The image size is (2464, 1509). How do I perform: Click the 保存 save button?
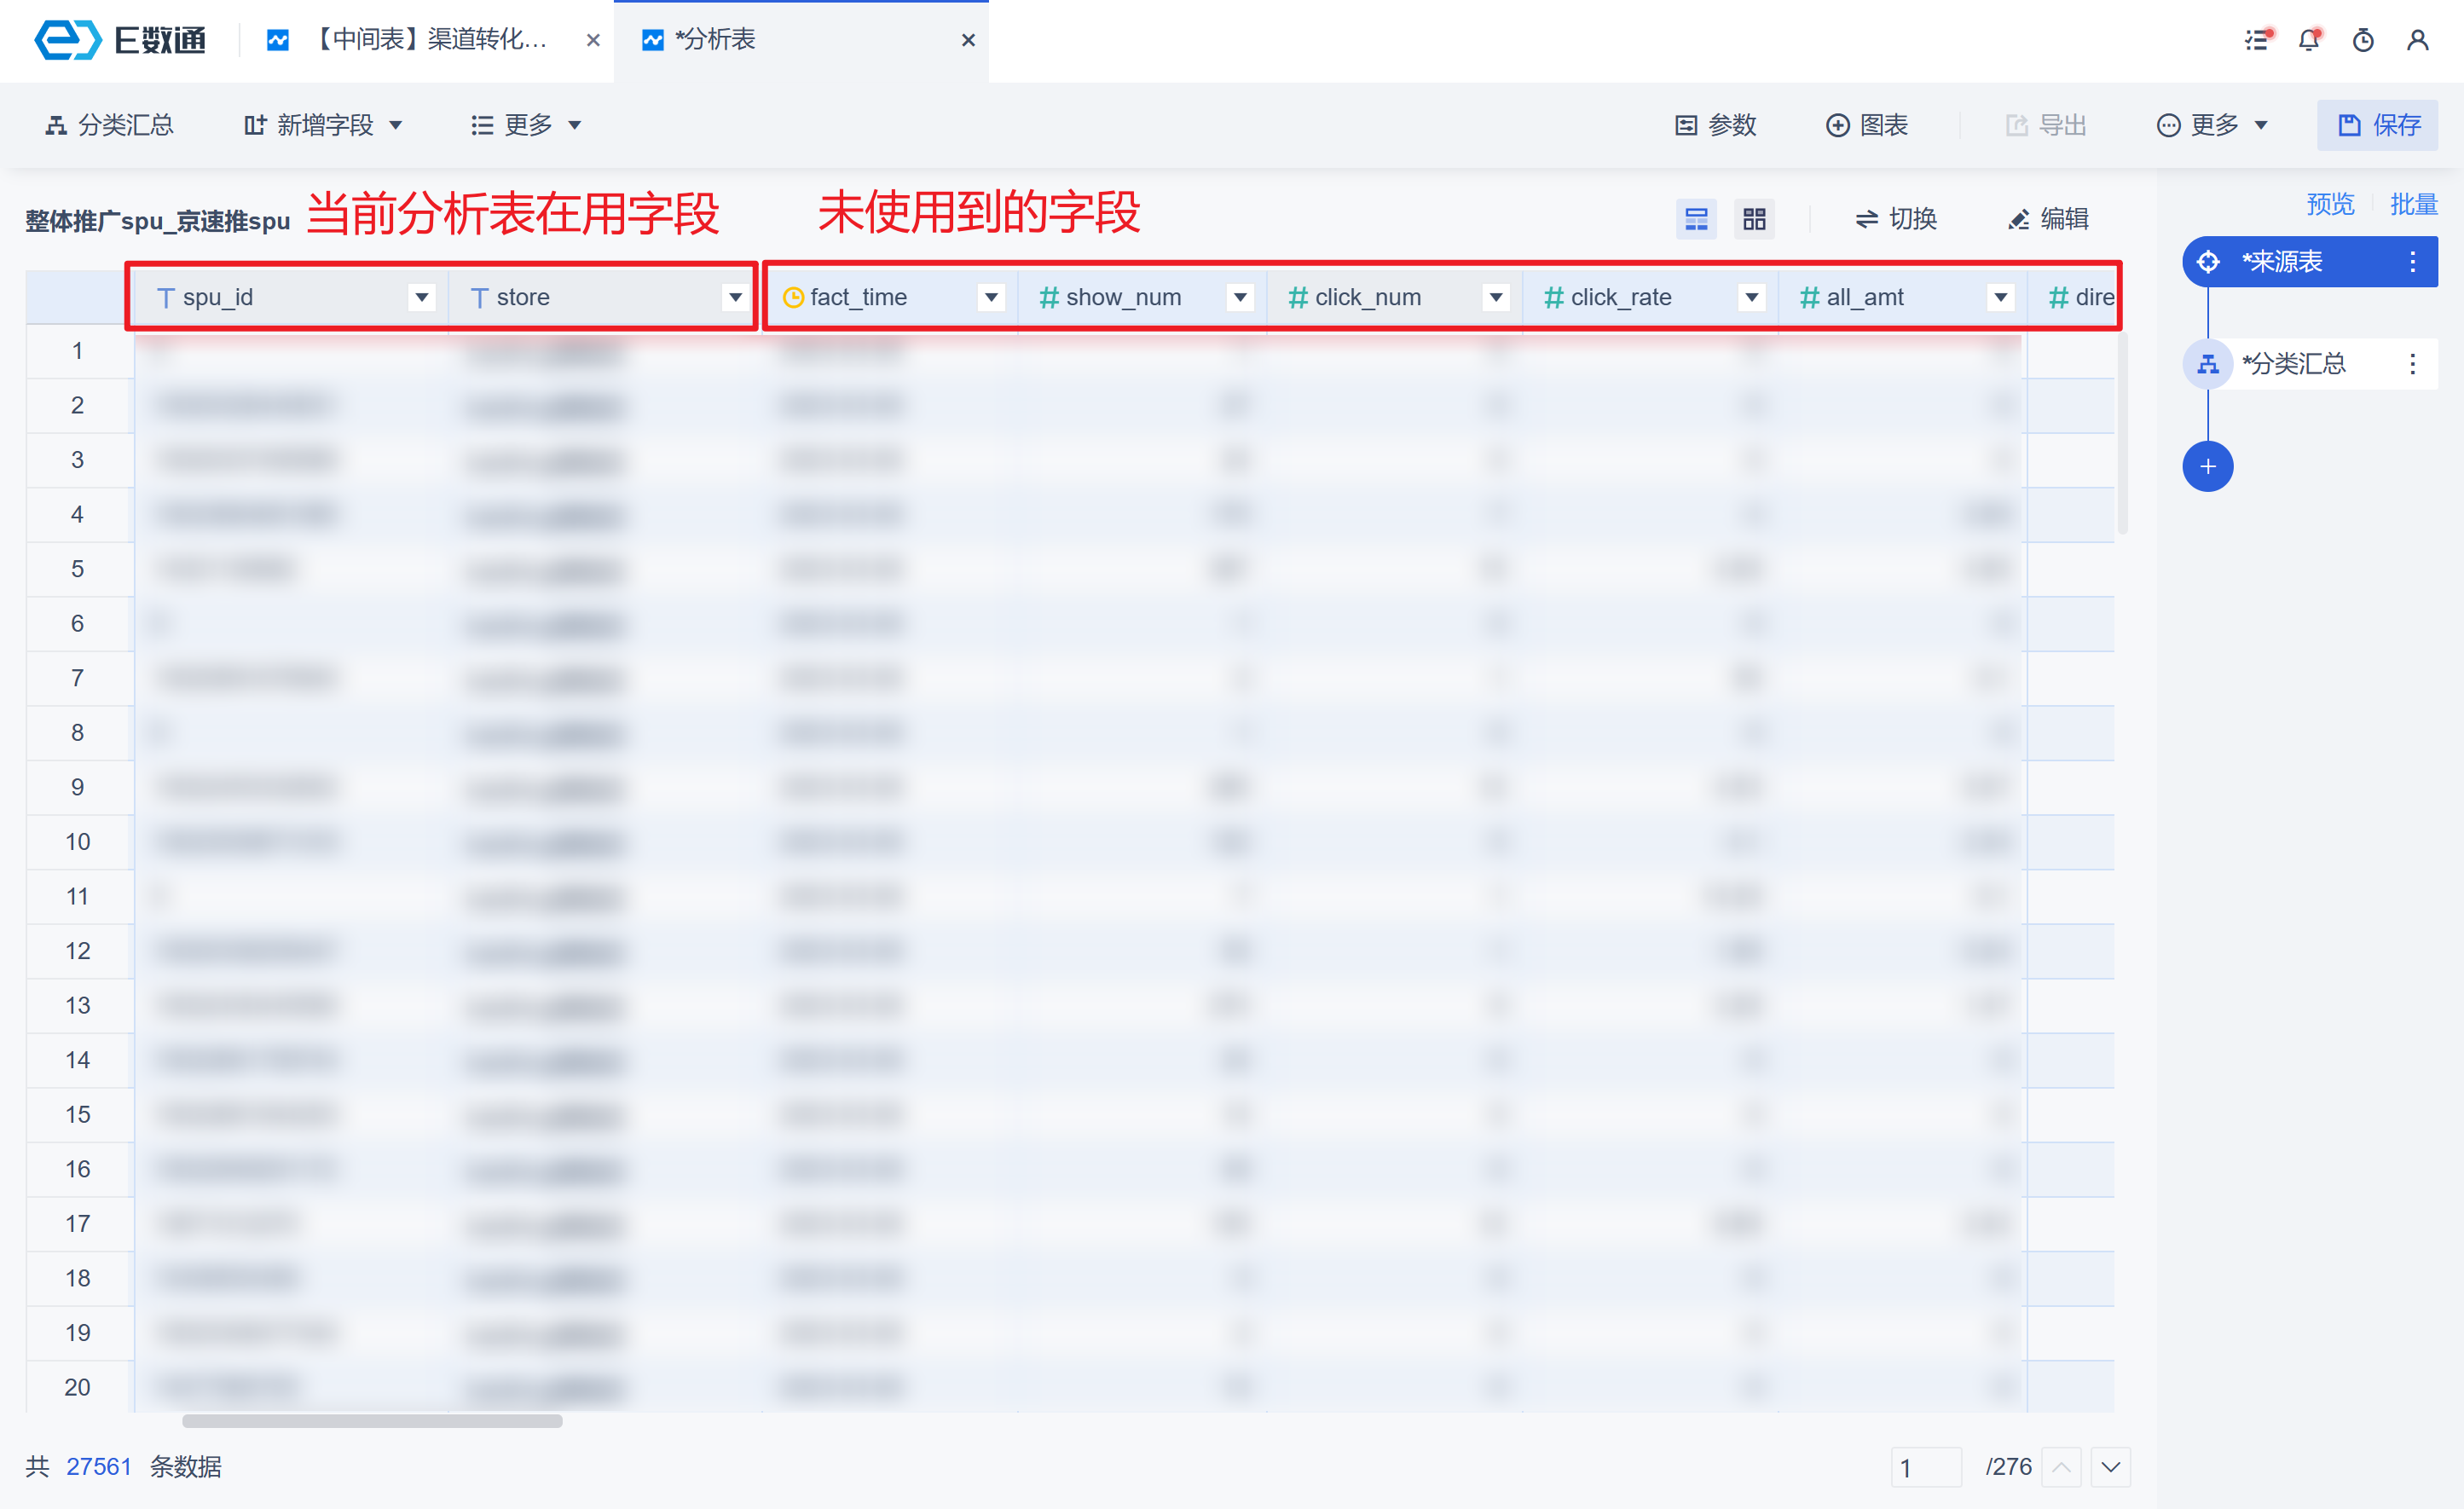pyautogui.click(x=2377, y=125)
